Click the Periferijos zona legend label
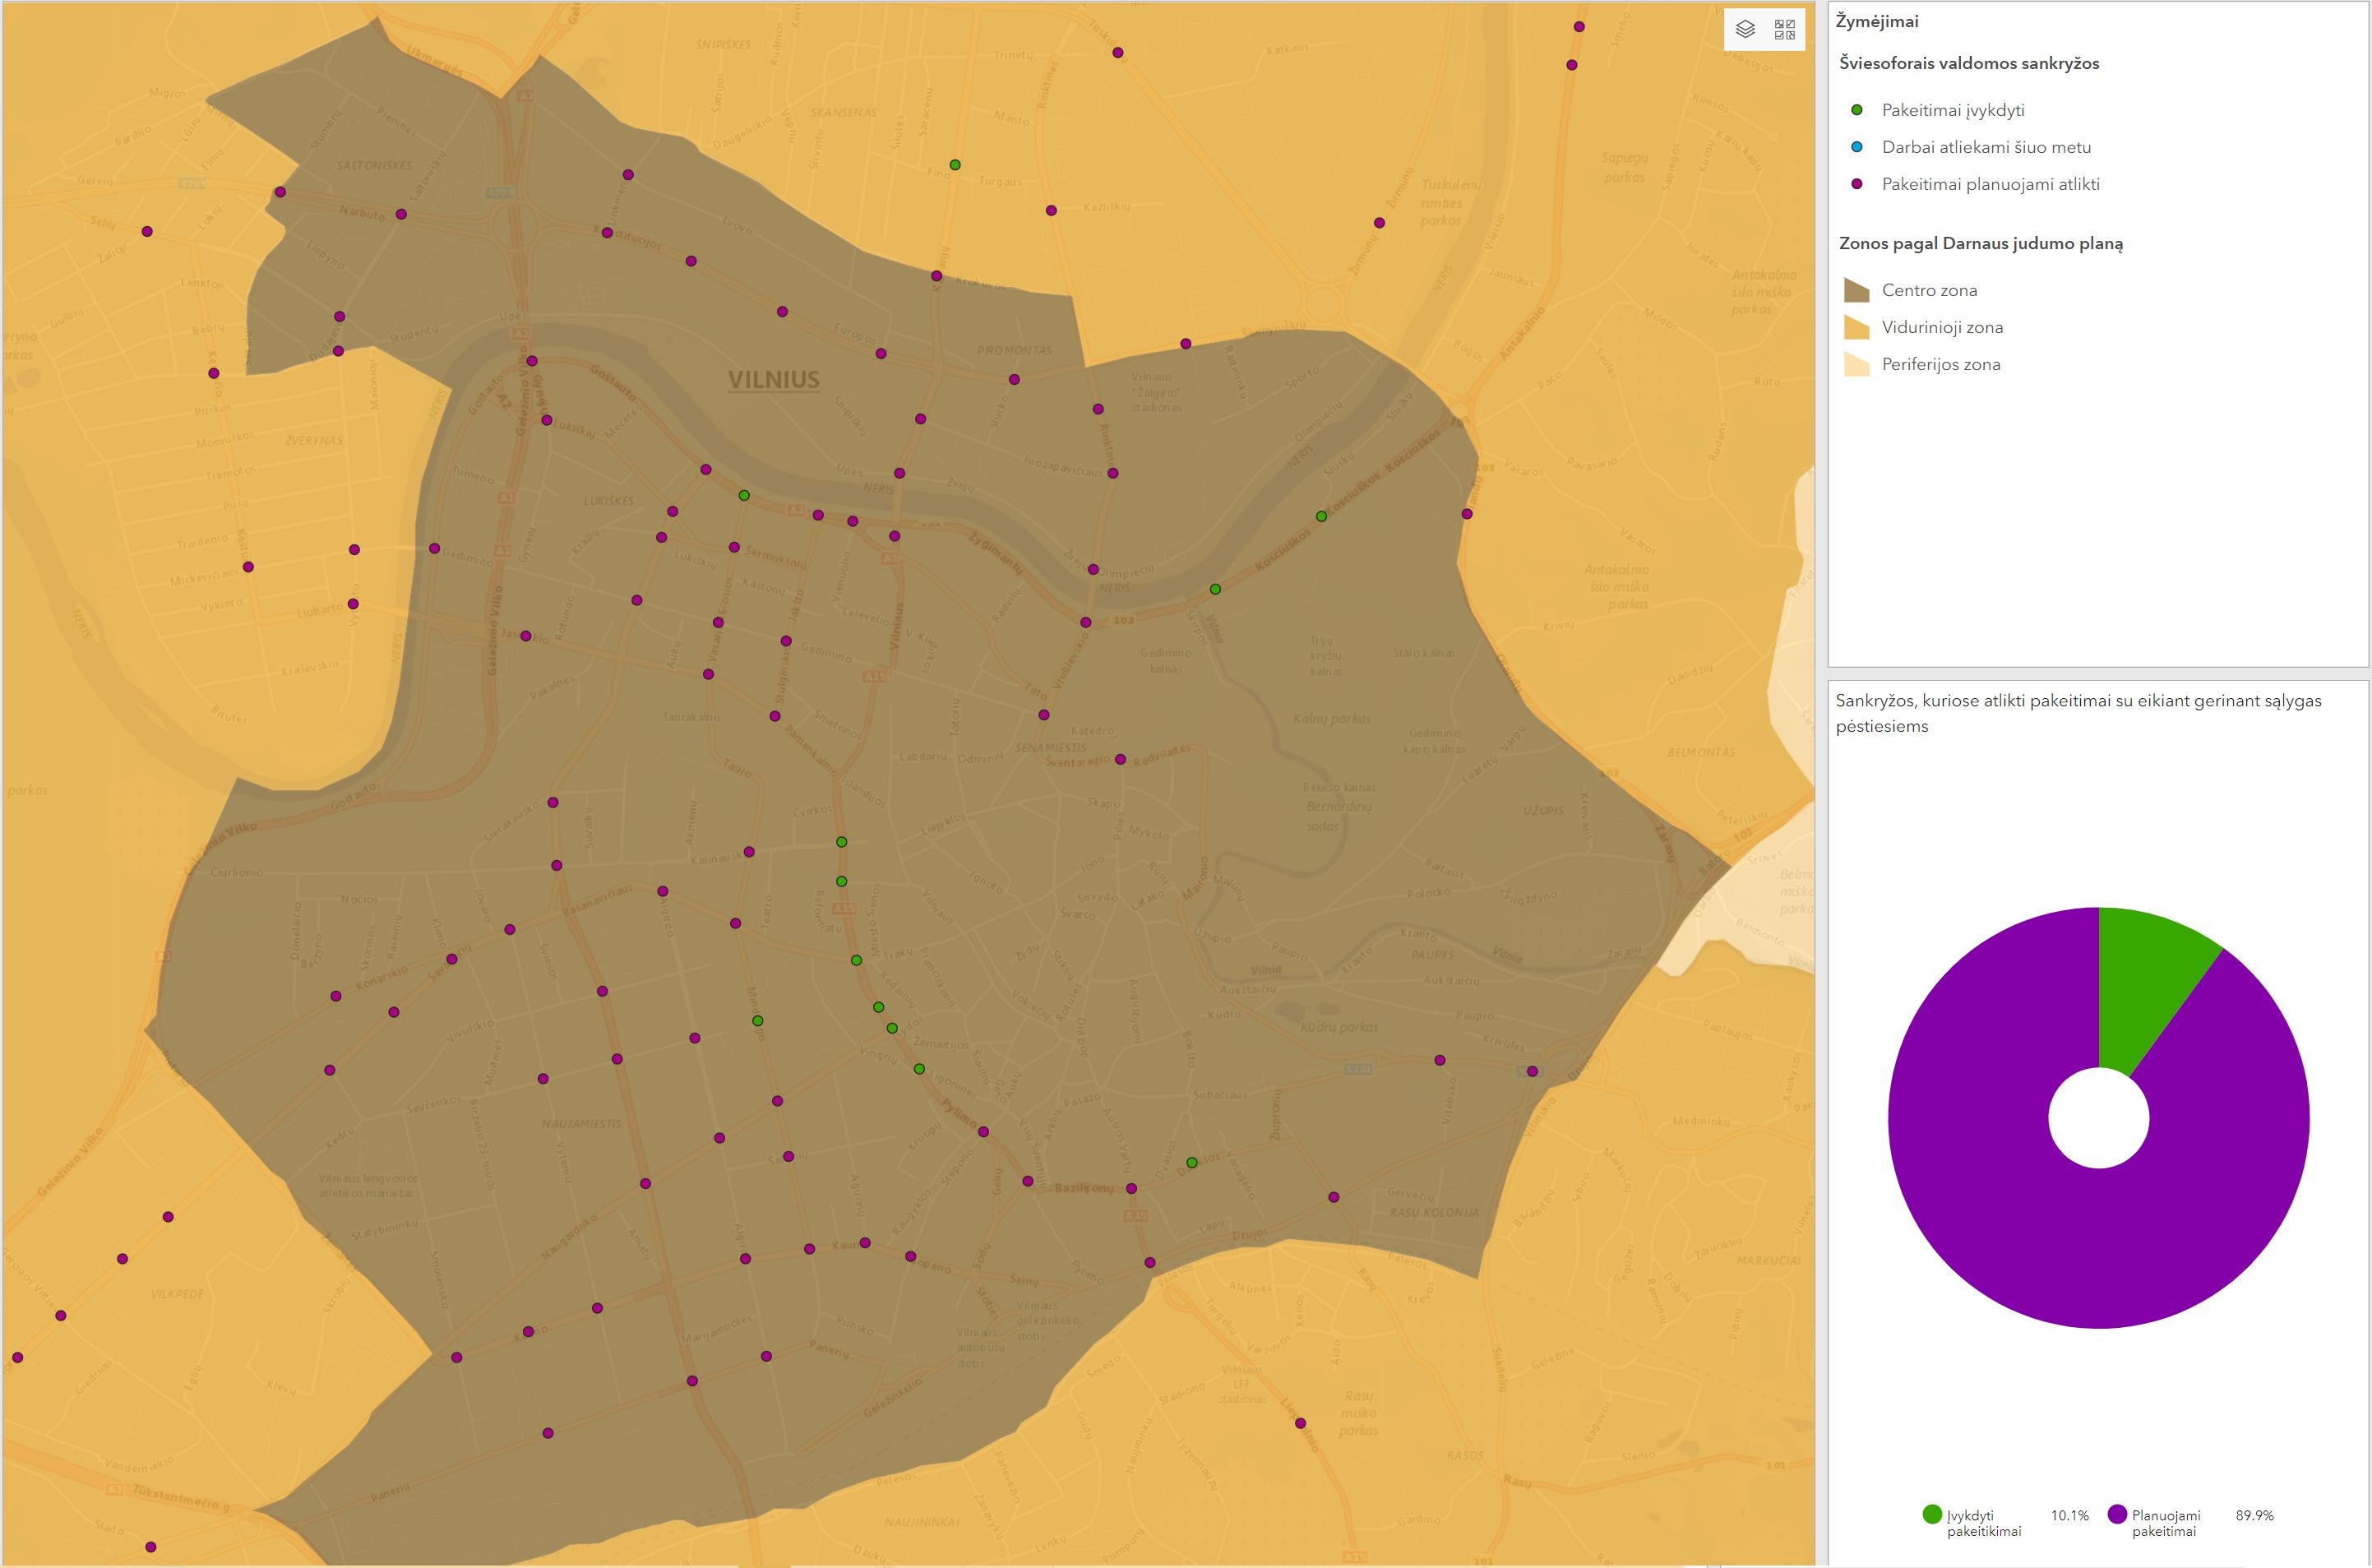 (1940, 365)
